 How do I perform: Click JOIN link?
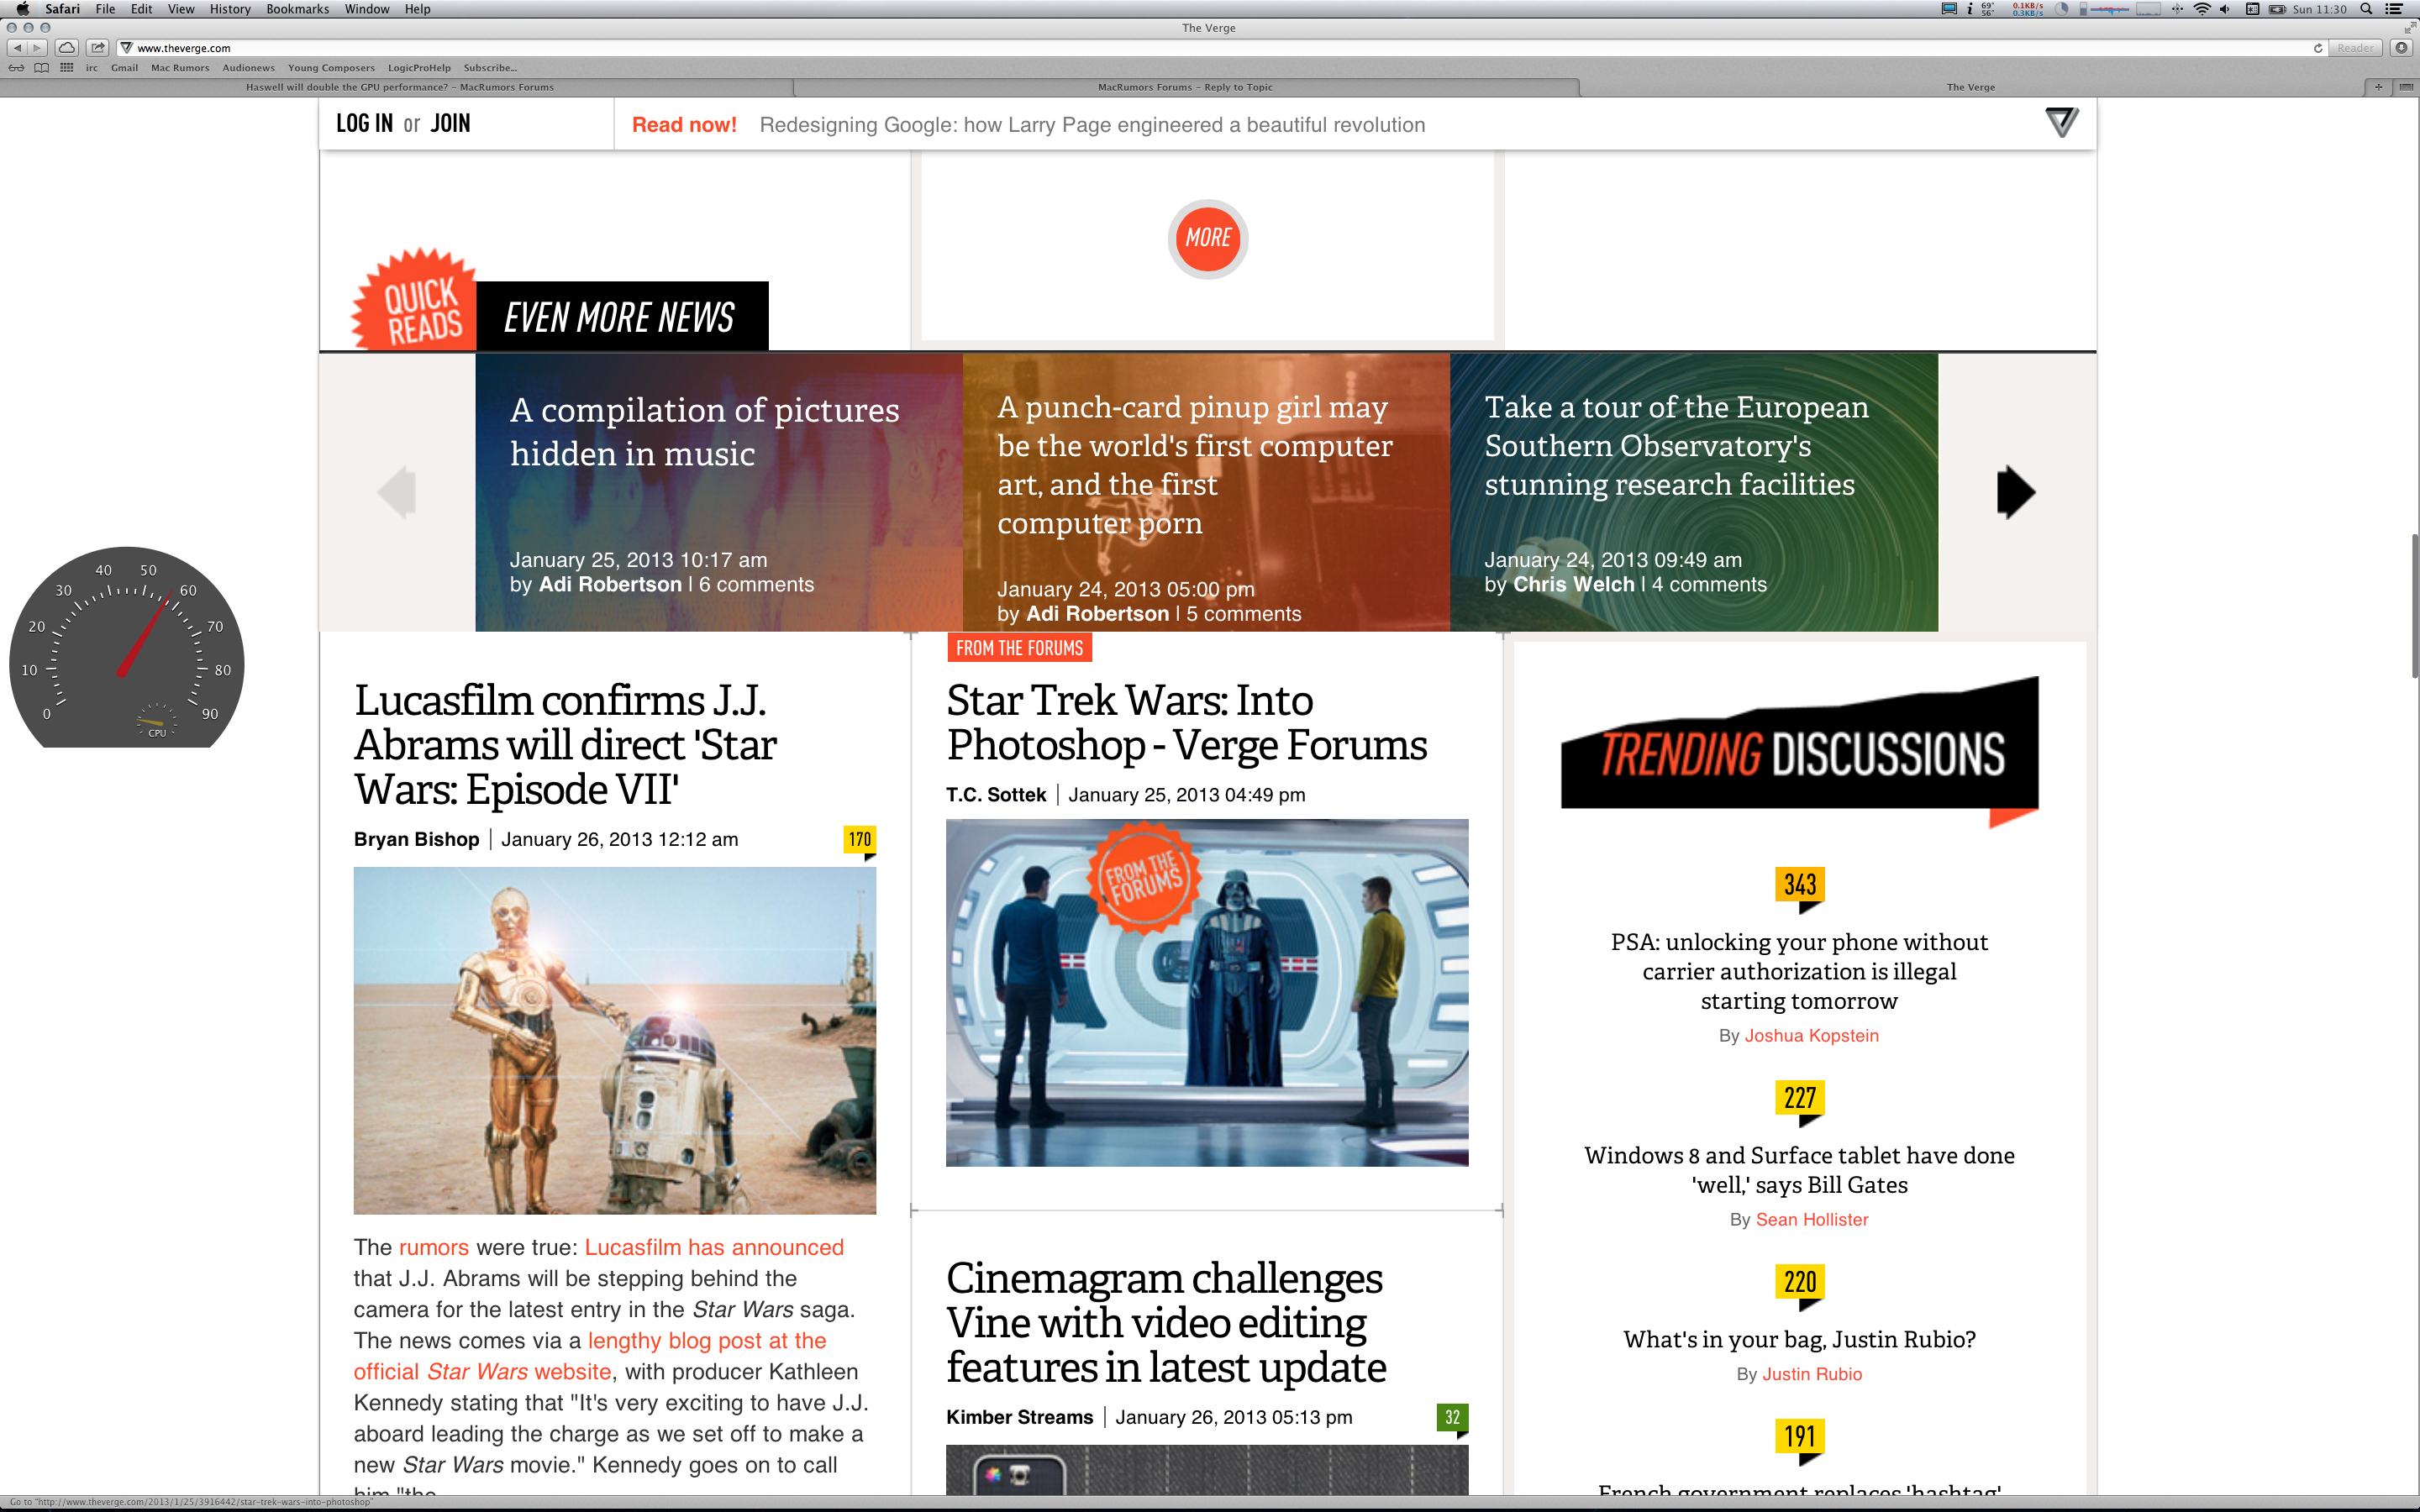tap(450, 123)
